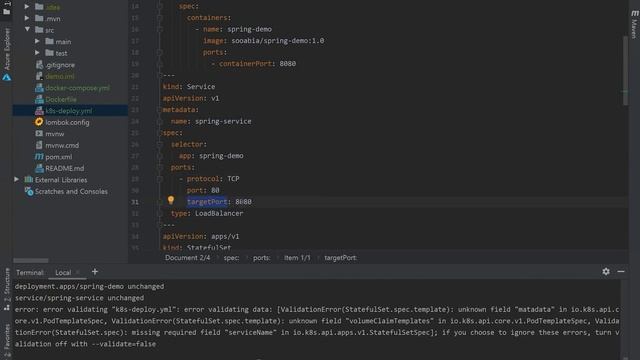Toggle the Project tool window button
This screenshot has height=360, width=640.
(7, 8)
